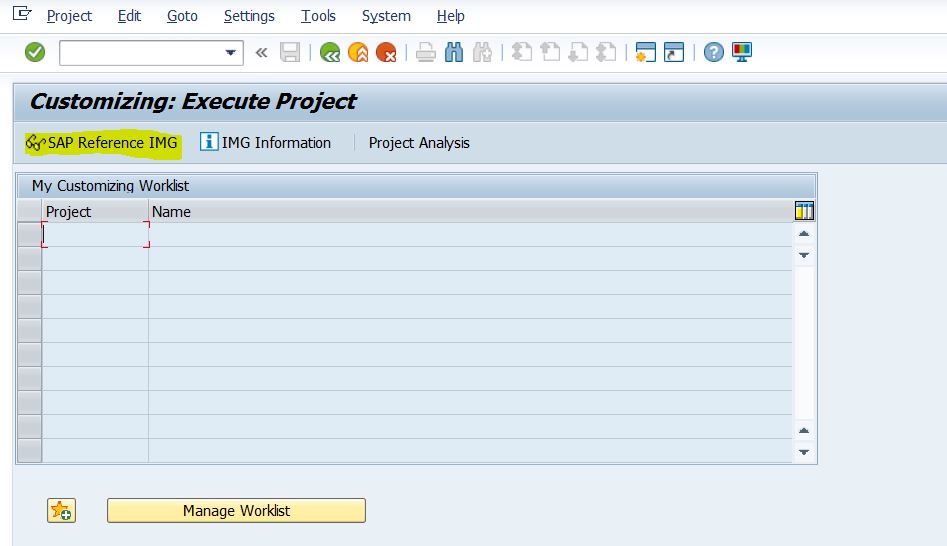
Task: Open the Edit menu
Action: (129, 16)
